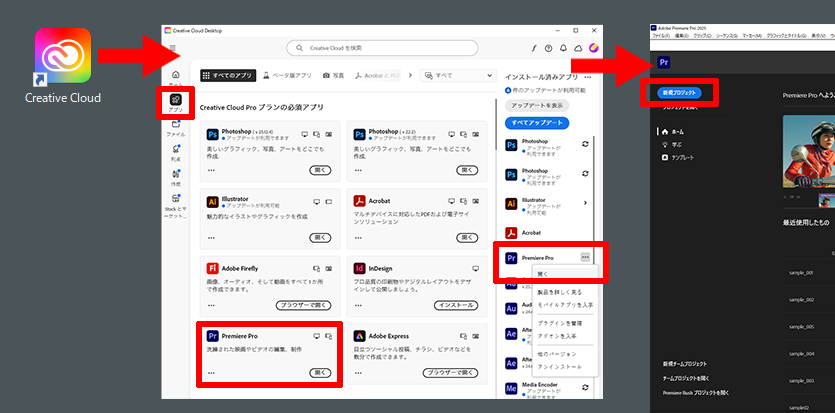835x413 pixels.
Task: Expand more category tabs with the chevron
Action: tap(410, 76)
